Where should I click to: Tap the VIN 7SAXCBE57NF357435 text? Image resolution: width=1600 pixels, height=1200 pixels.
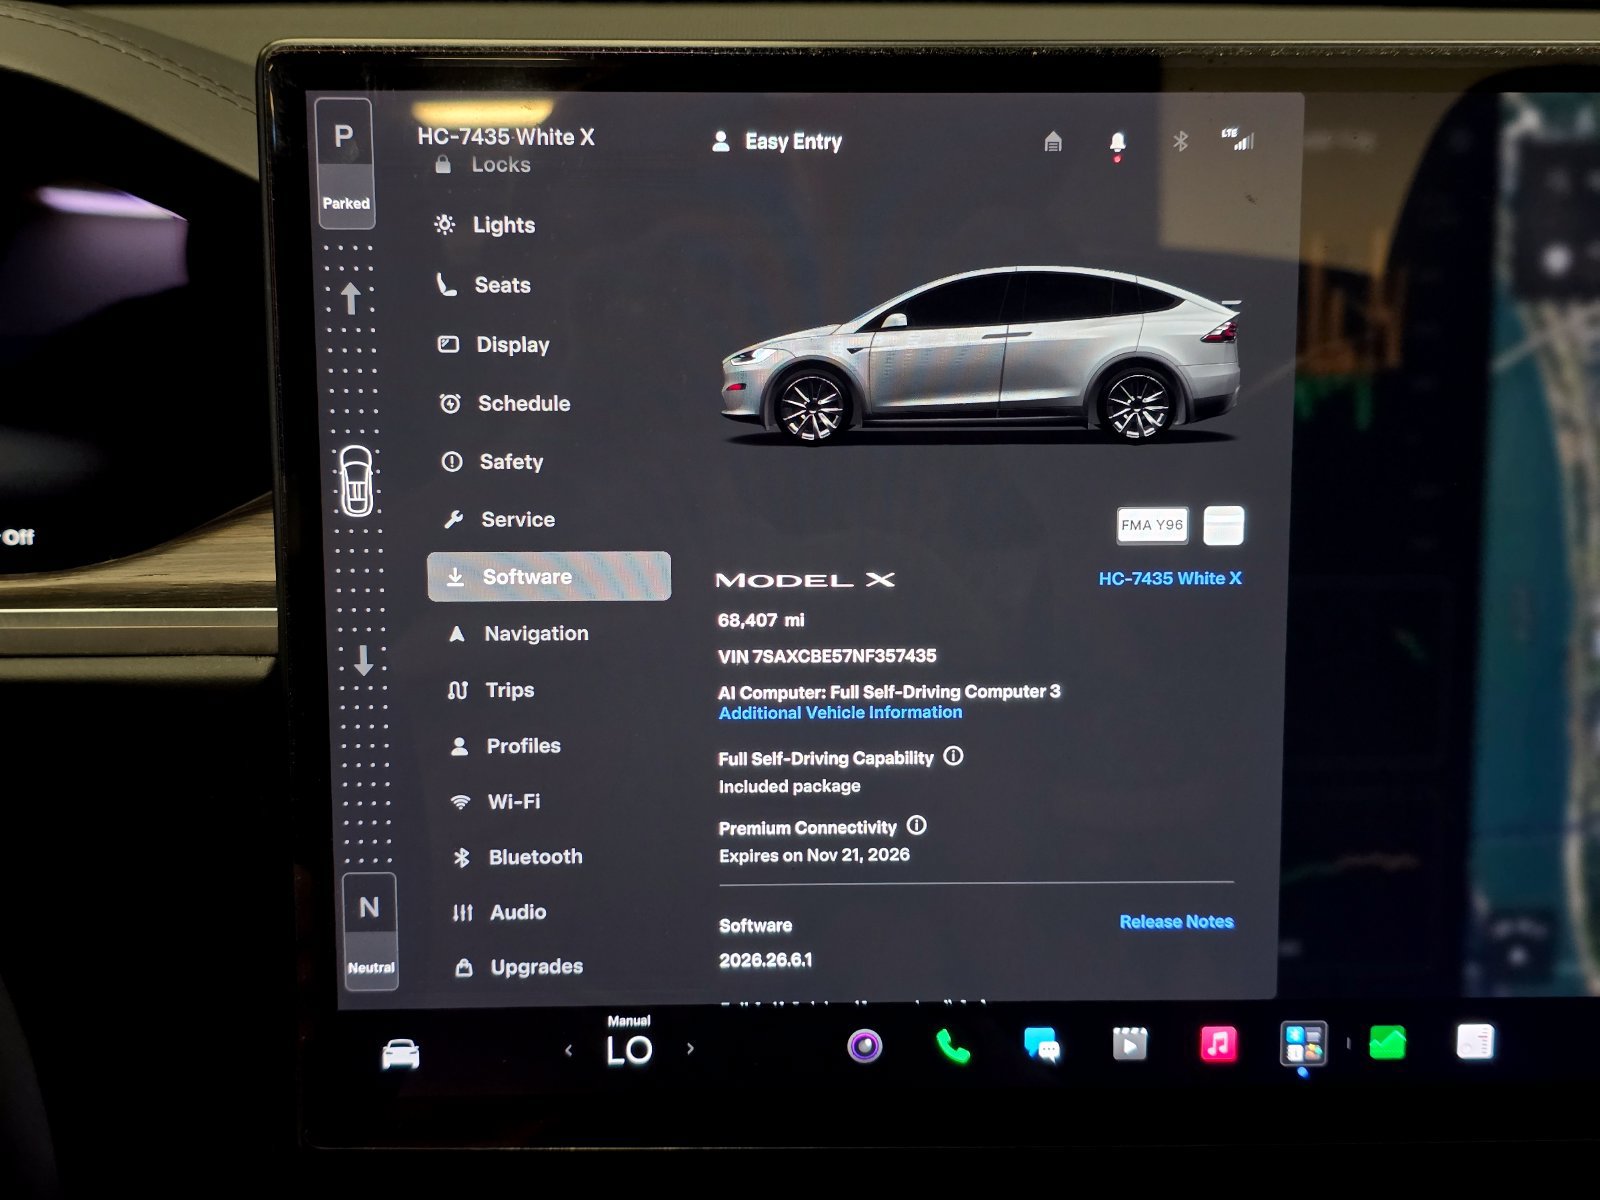[x=827, y=656]
